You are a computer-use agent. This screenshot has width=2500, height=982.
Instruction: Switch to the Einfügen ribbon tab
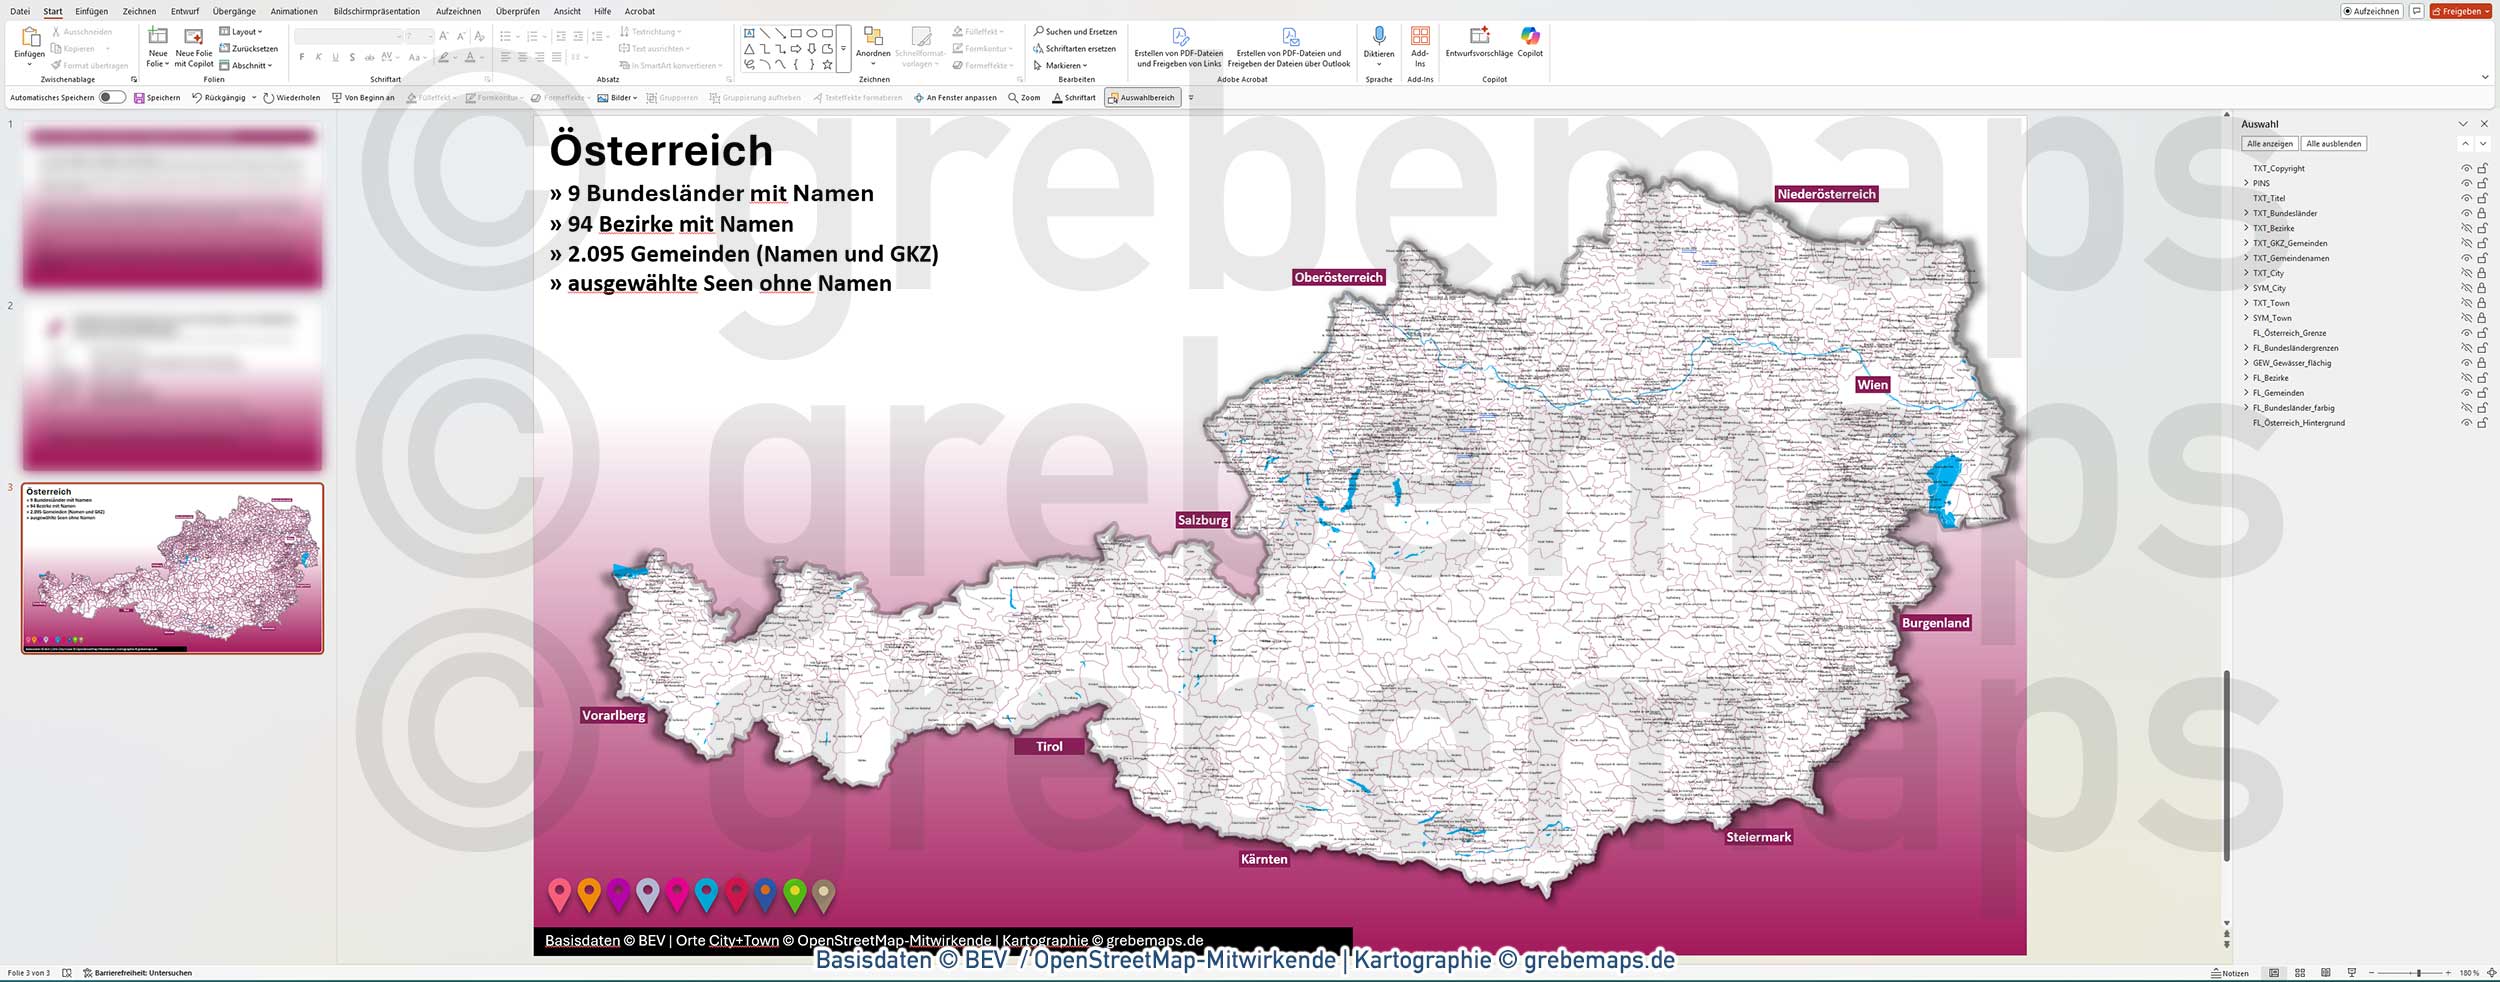pyautogui.click(x=92, y=11)
